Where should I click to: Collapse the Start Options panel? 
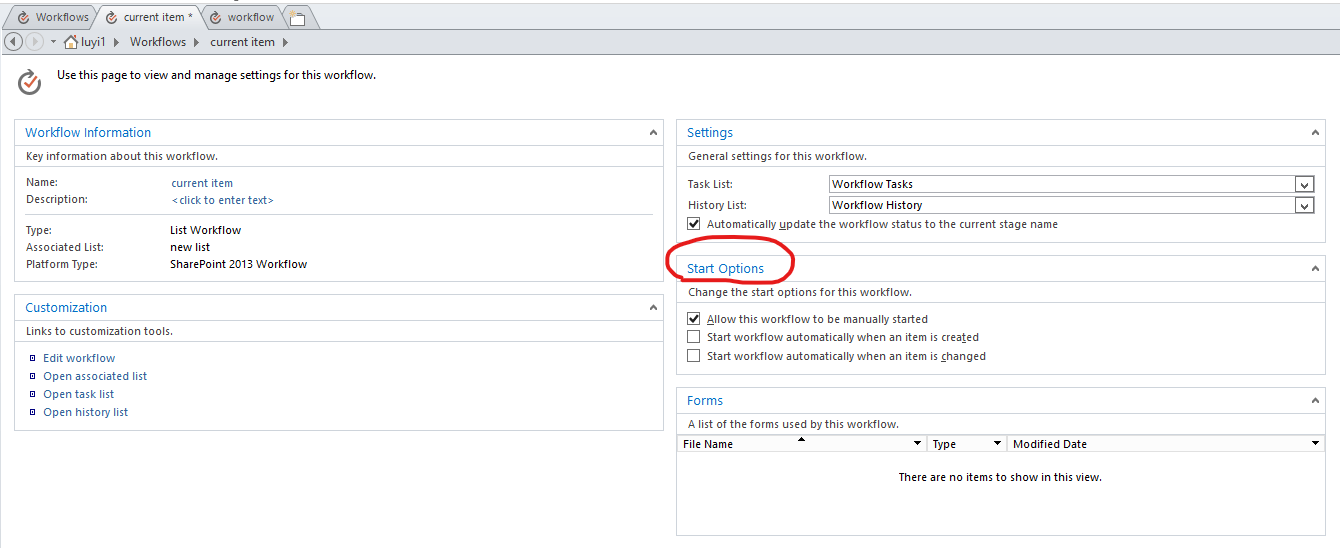click(1315, 268)
